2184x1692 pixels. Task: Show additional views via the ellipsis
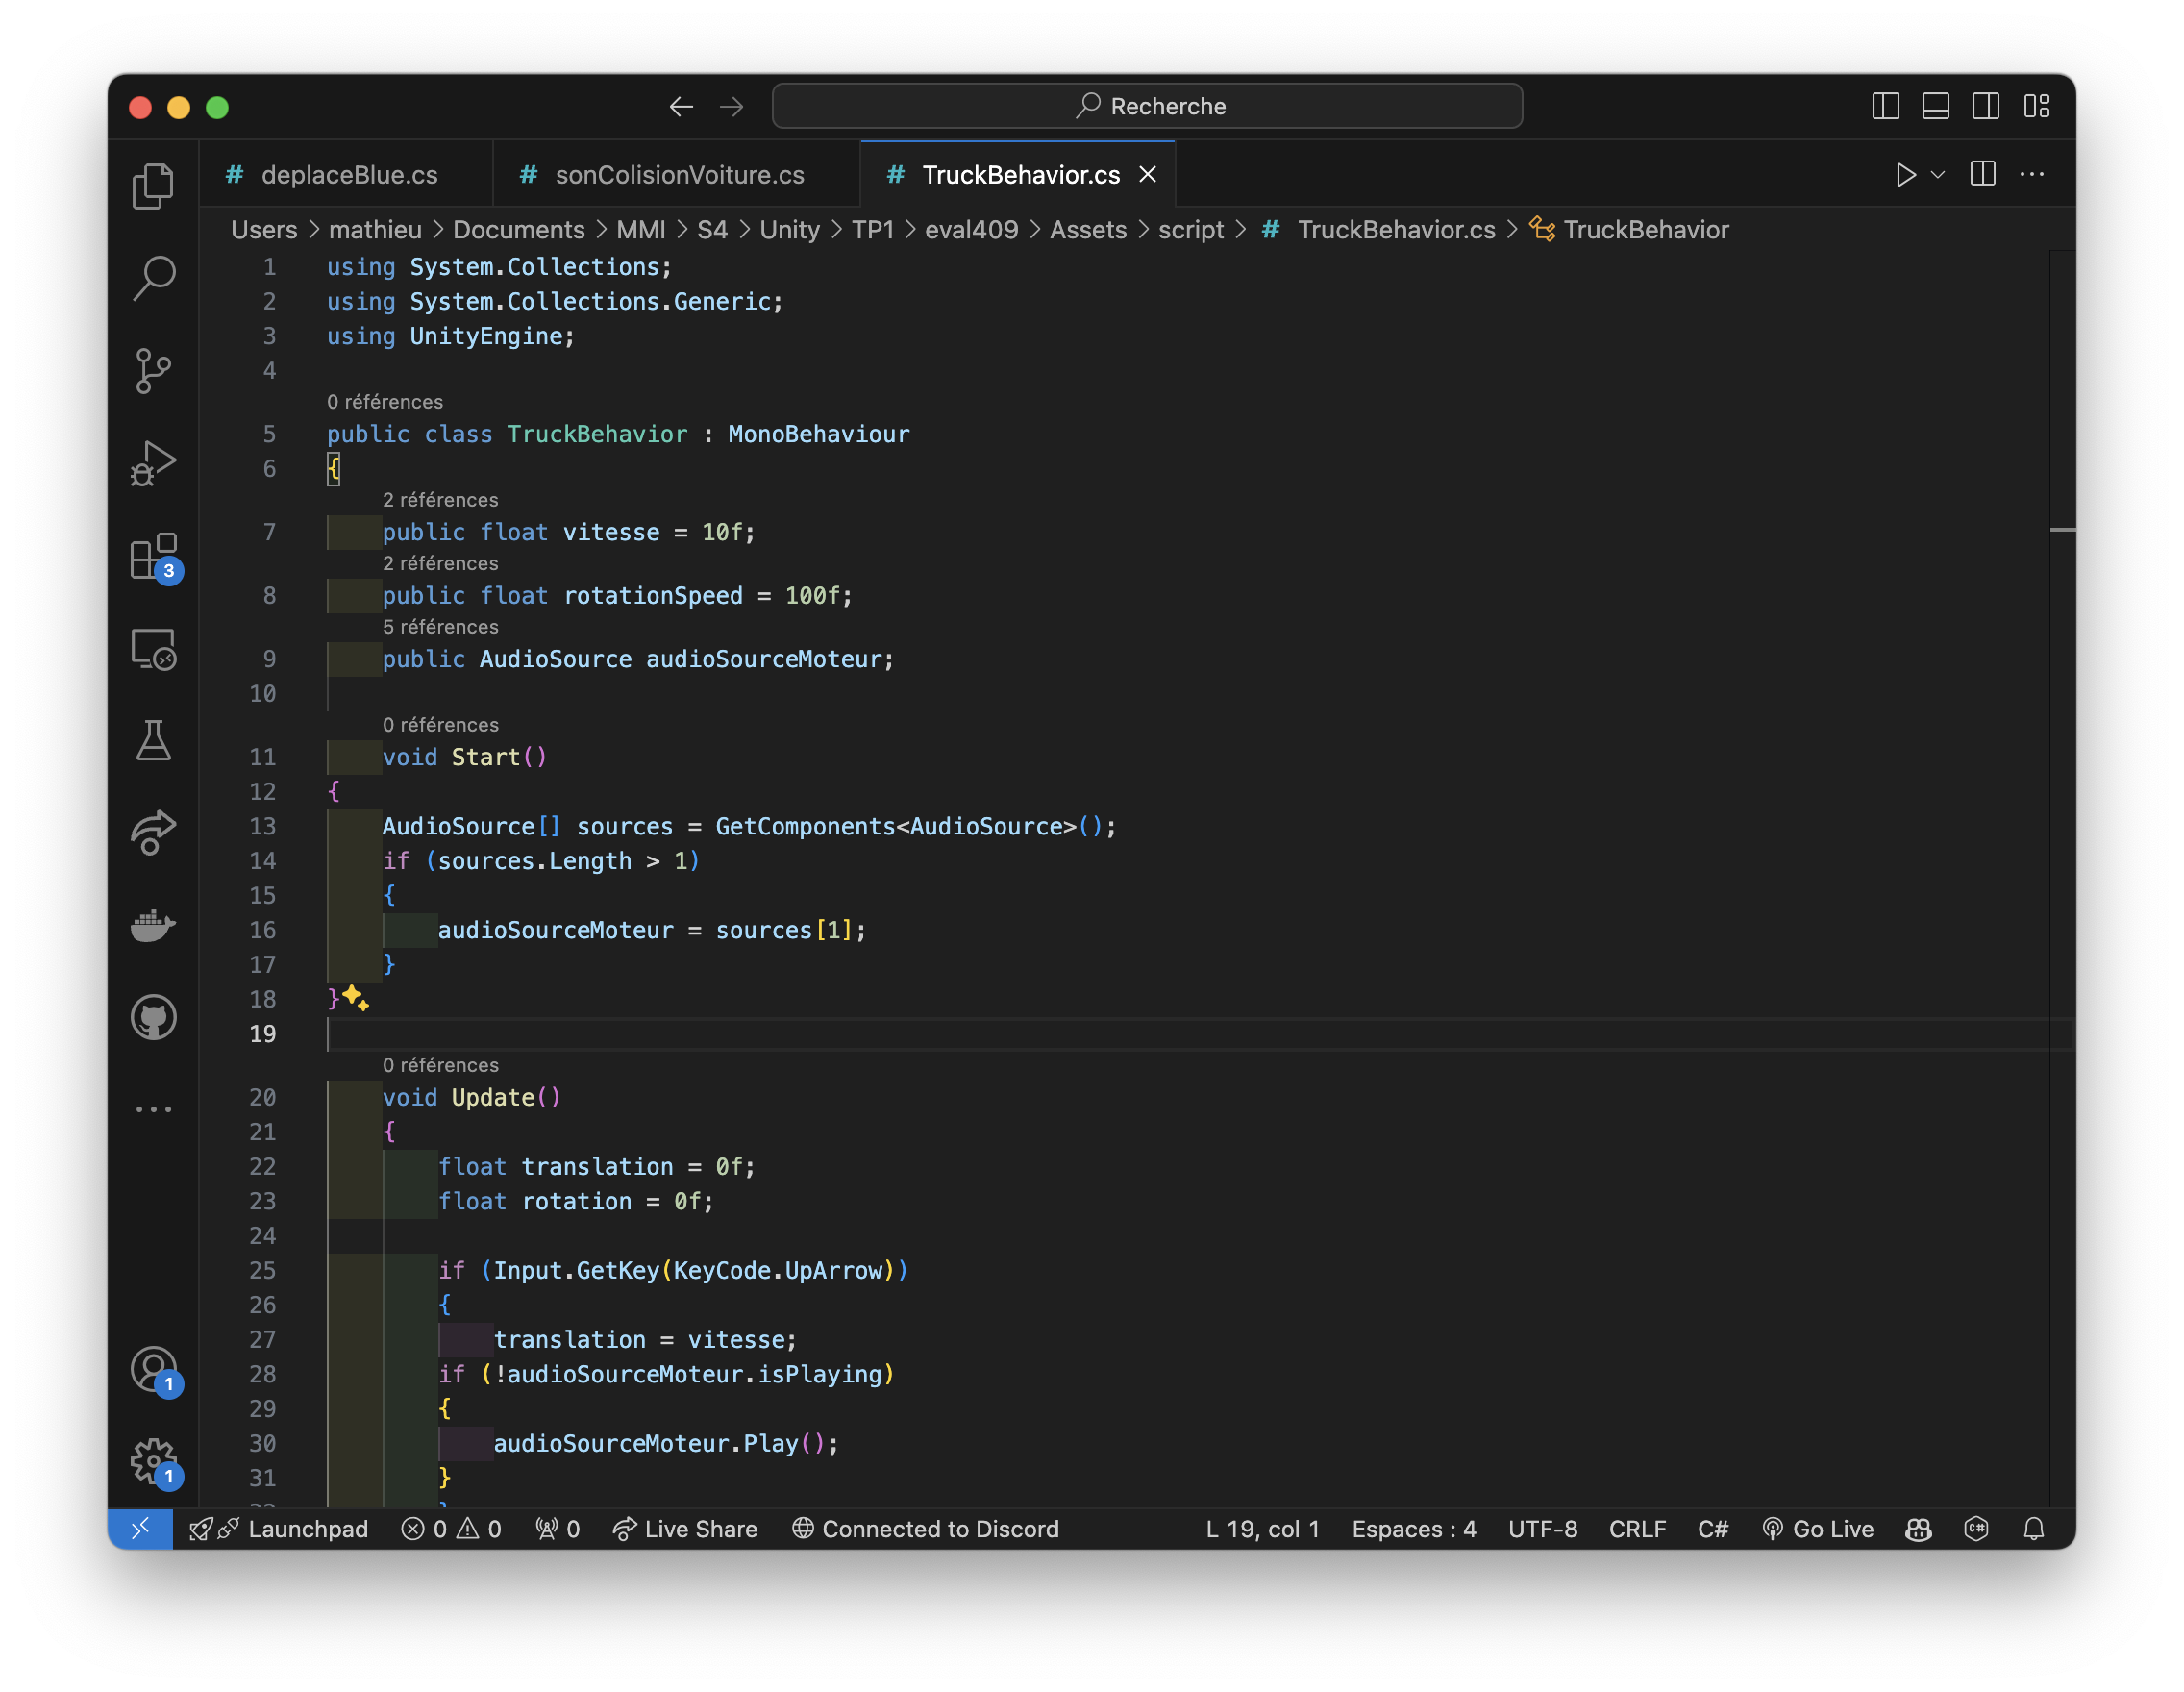tap(153, 1109)
